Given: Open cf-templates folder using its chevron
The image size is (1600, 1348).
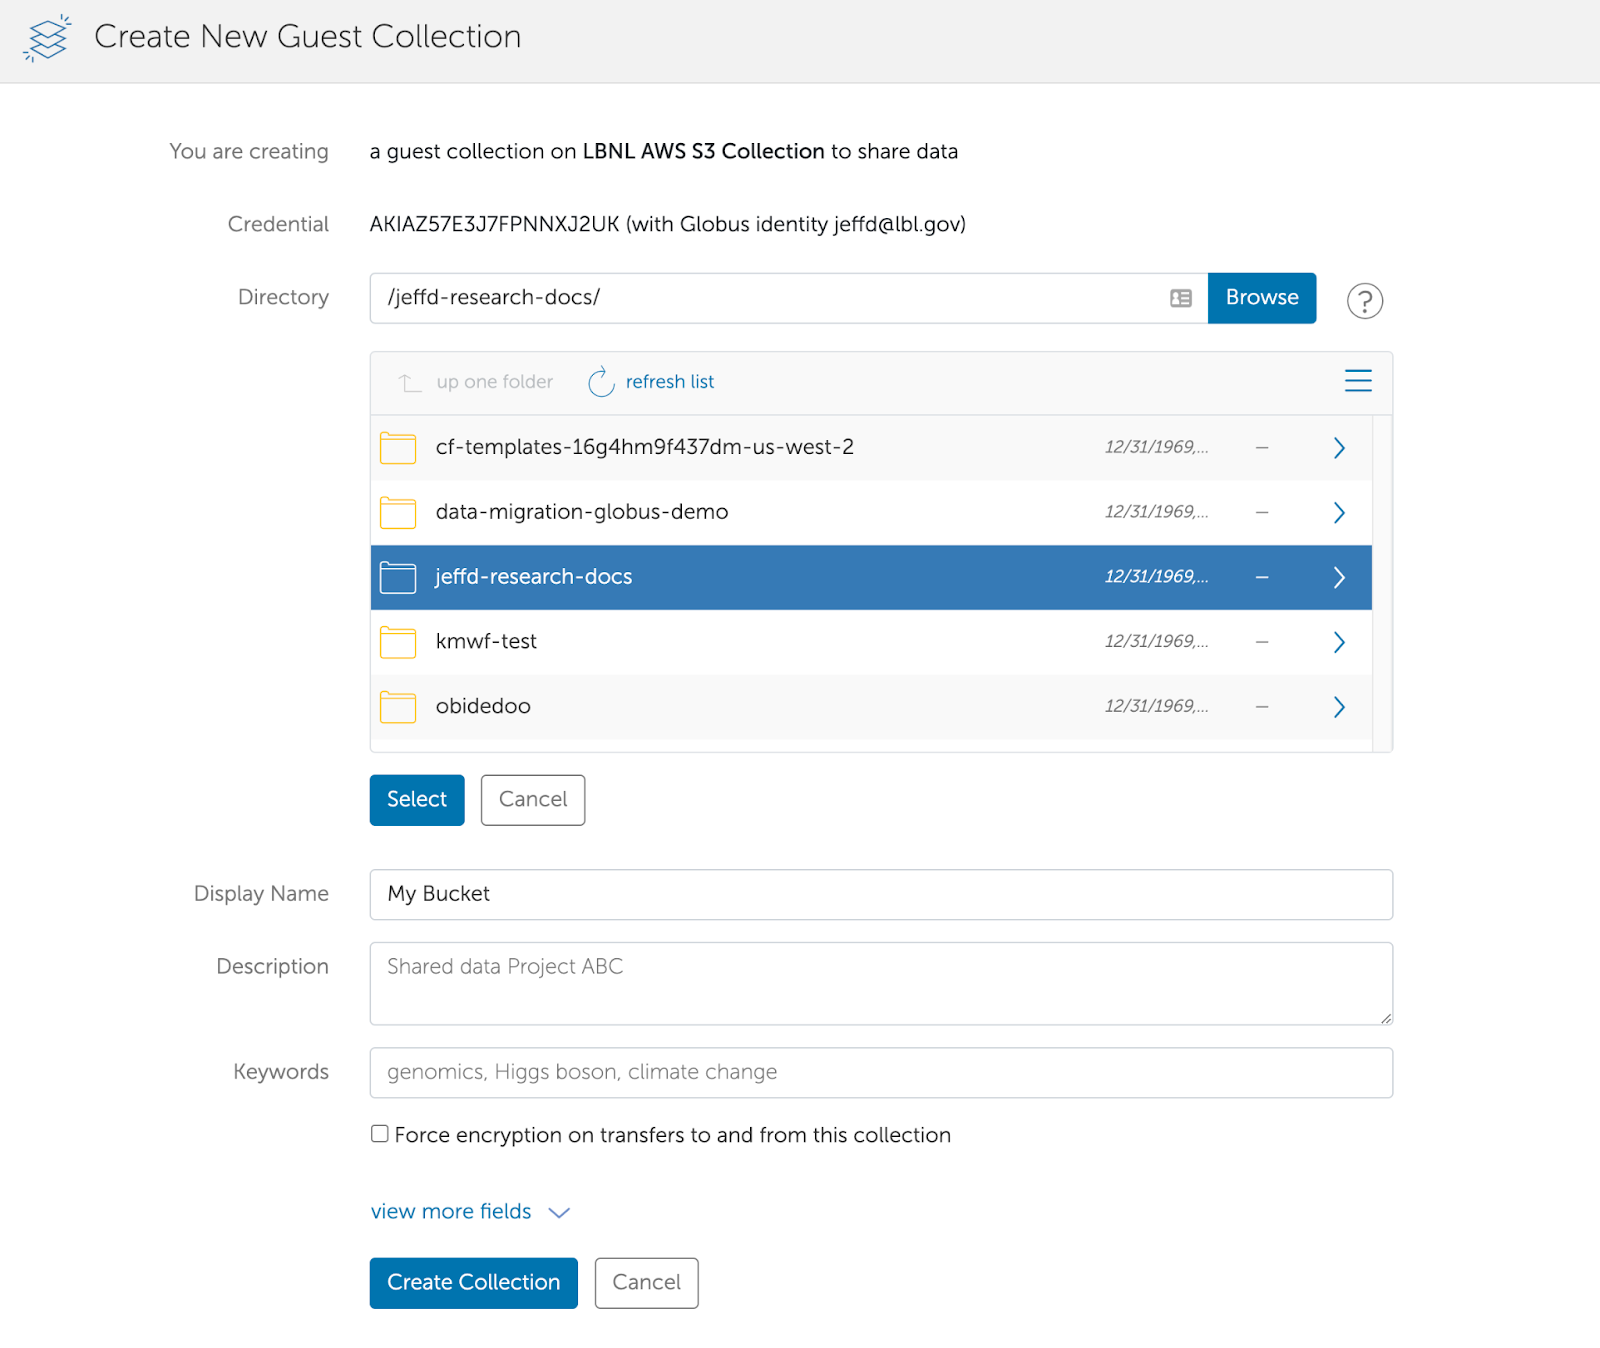Looking at the screenshot, I should coord(1339,448).
